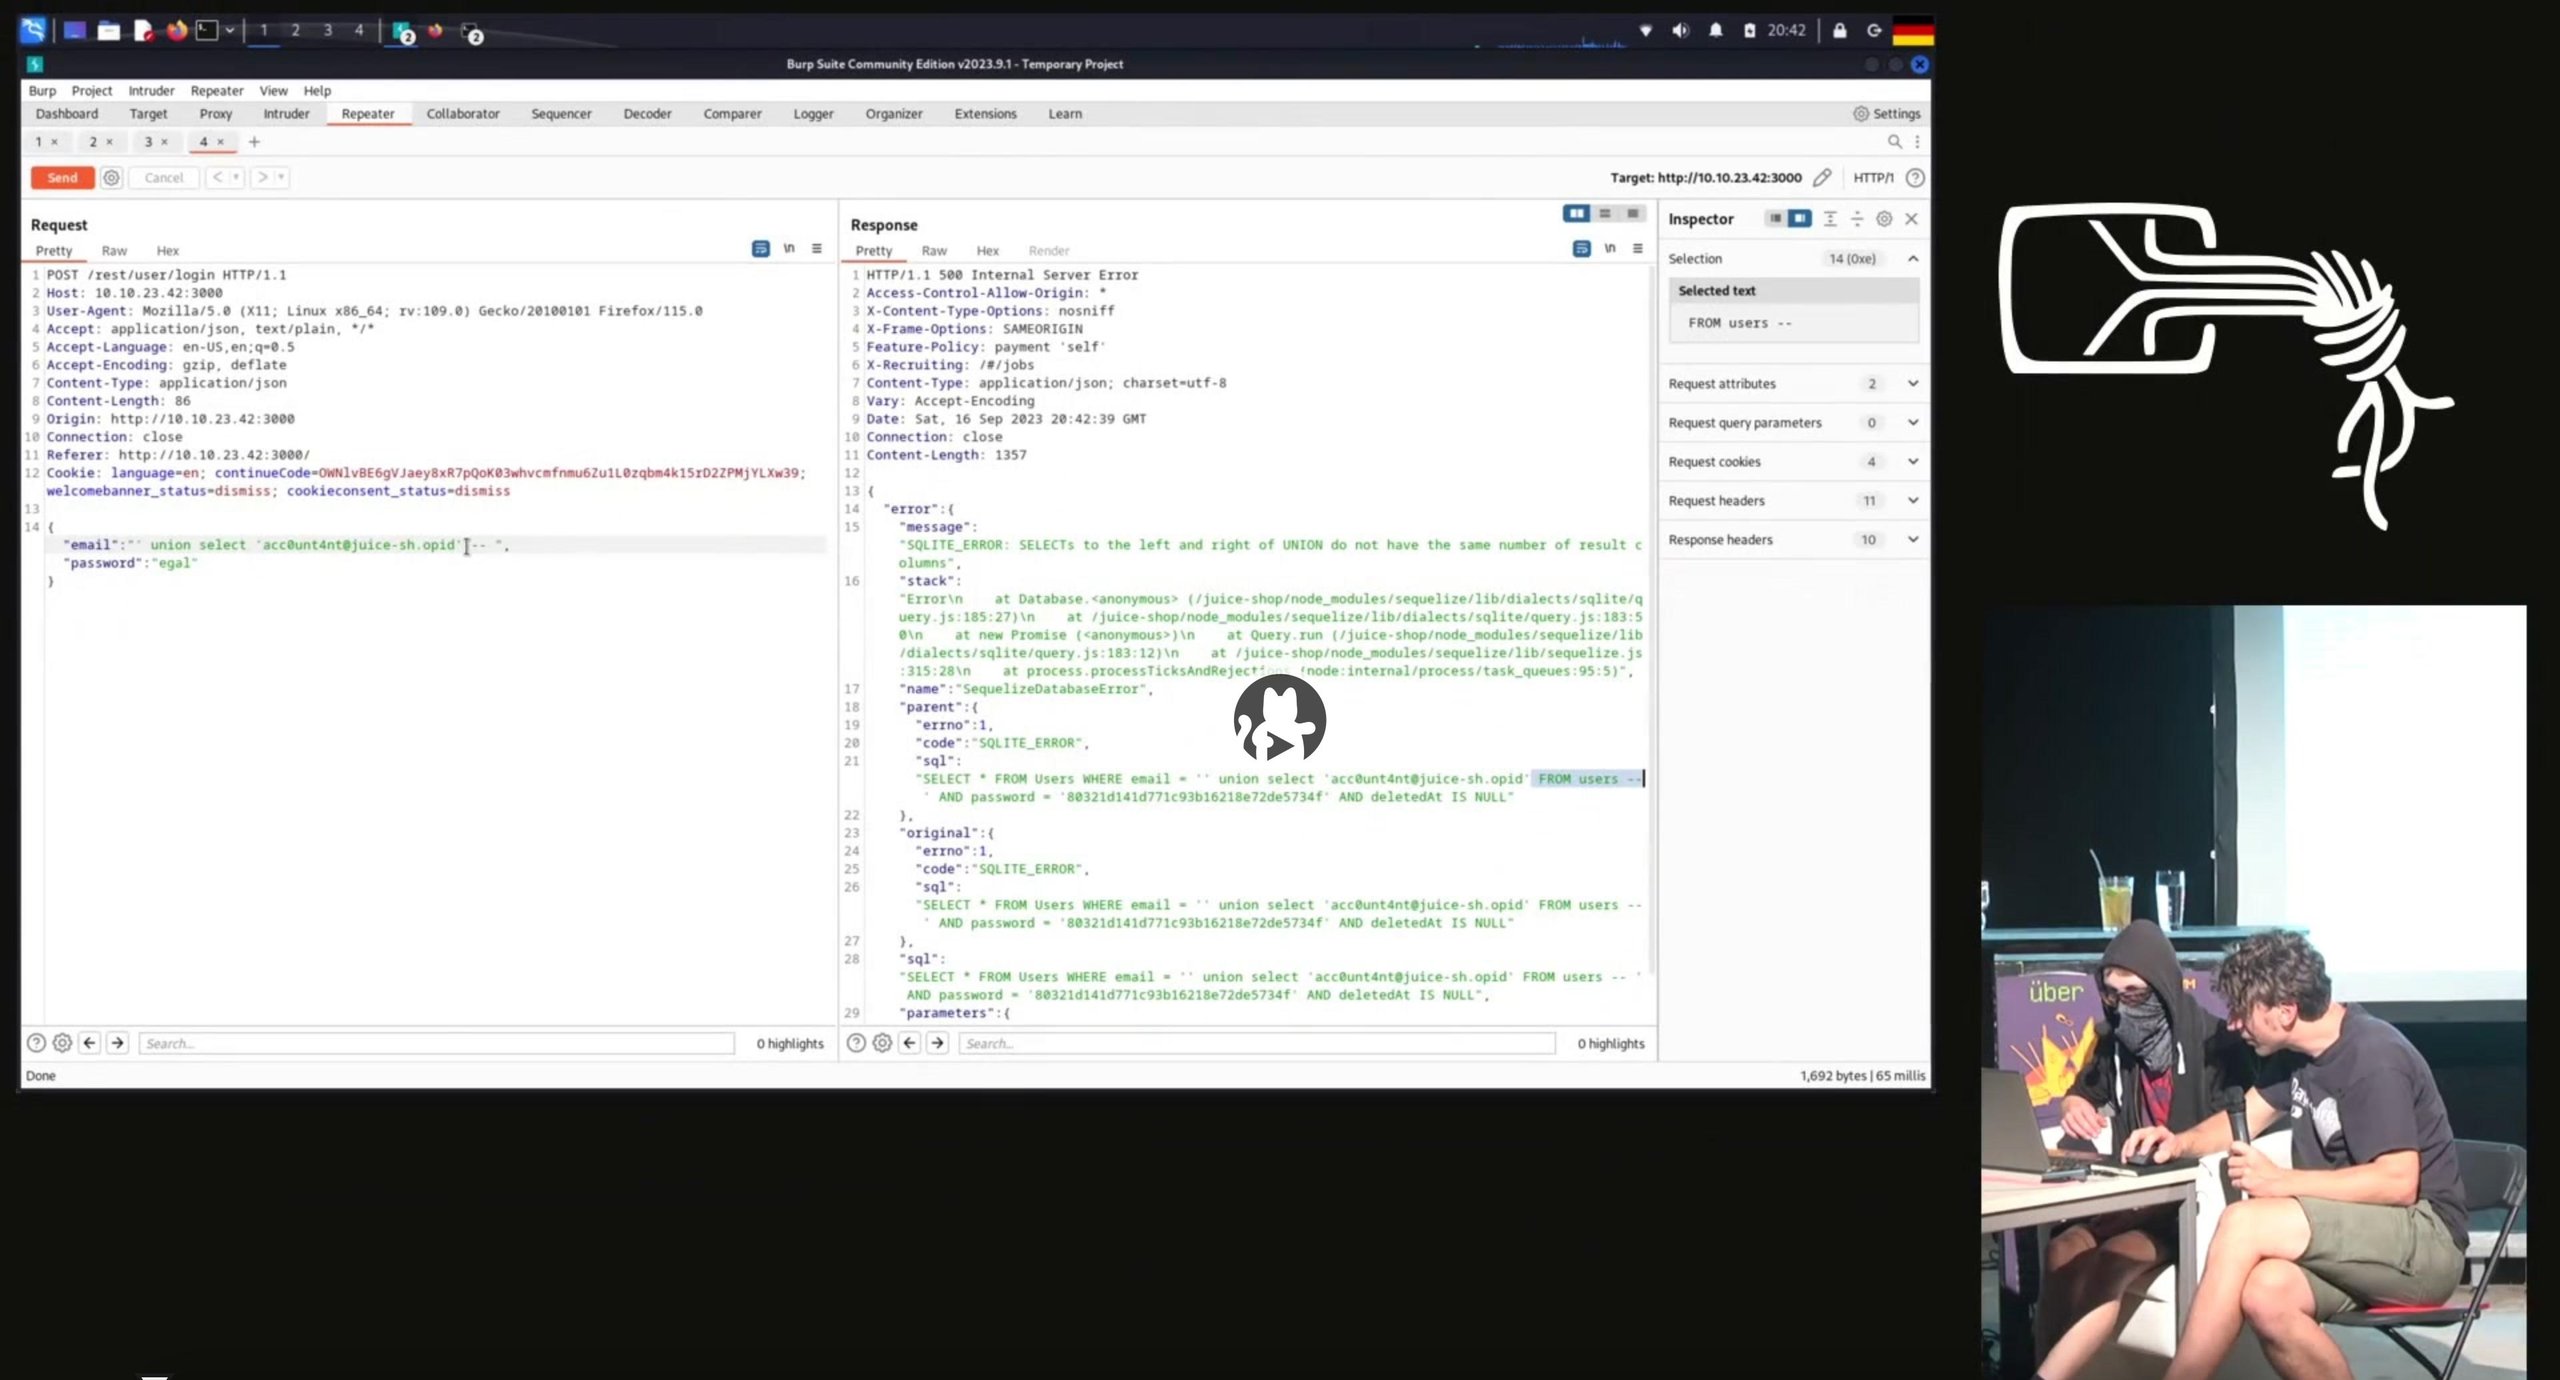The image size is (2560, 1380).
Task: Add new Repeater tab with plus icon
Action: [254, 142]
